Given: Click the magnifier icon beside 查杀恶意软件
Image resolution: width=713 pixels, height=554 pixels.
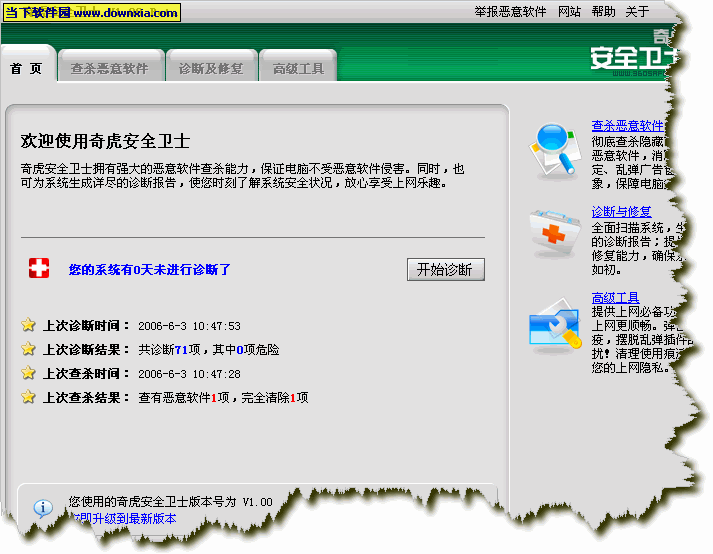Looking at the screenshot, I should click(x=556, y=151).
